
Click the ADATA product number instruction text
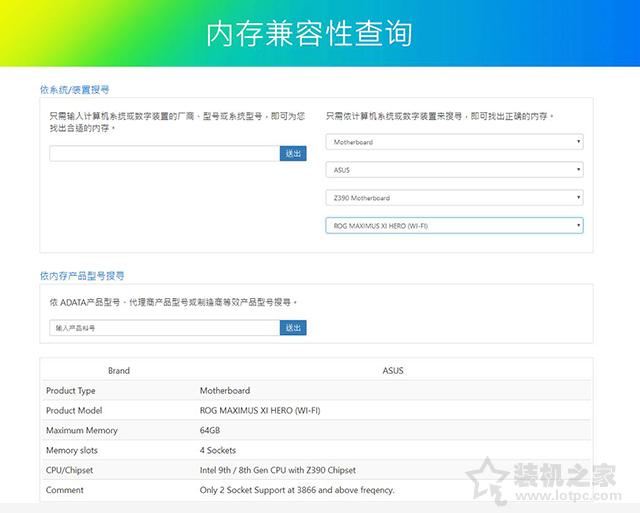coord(173,302)
